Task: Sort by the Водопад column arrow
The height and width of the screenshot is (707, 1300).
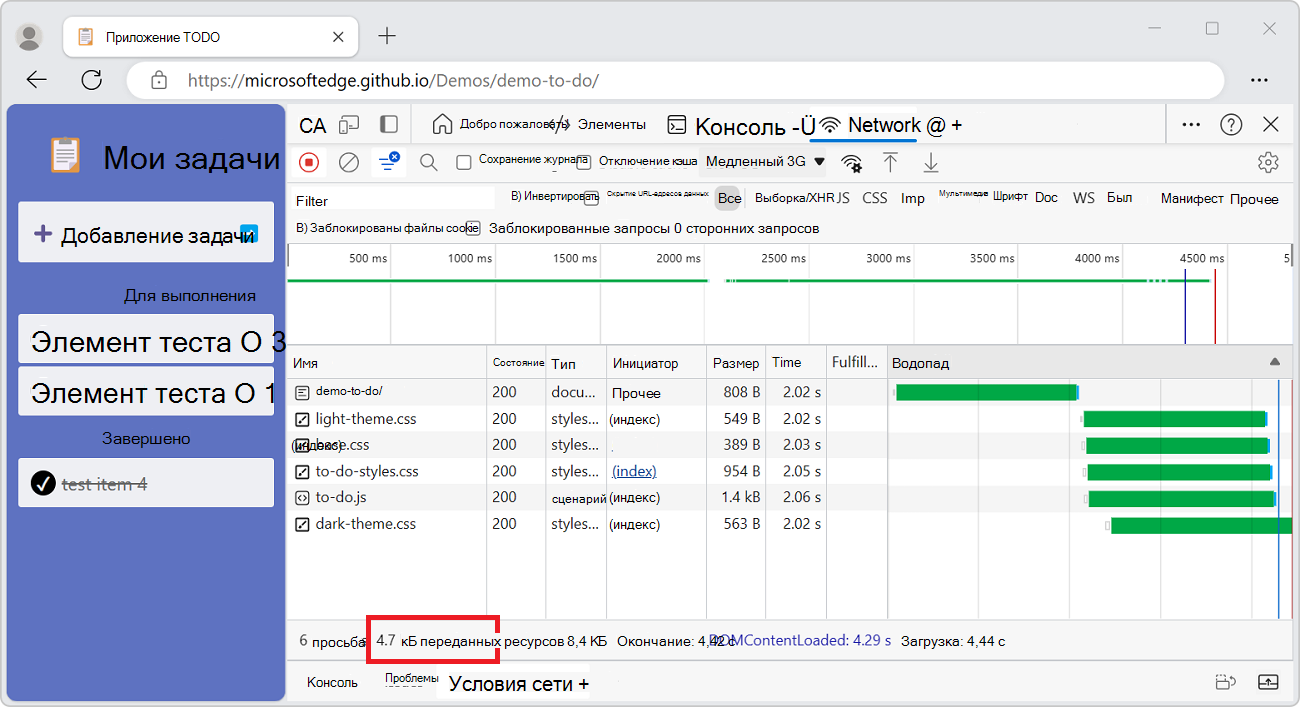Action: coord(1274,362)
